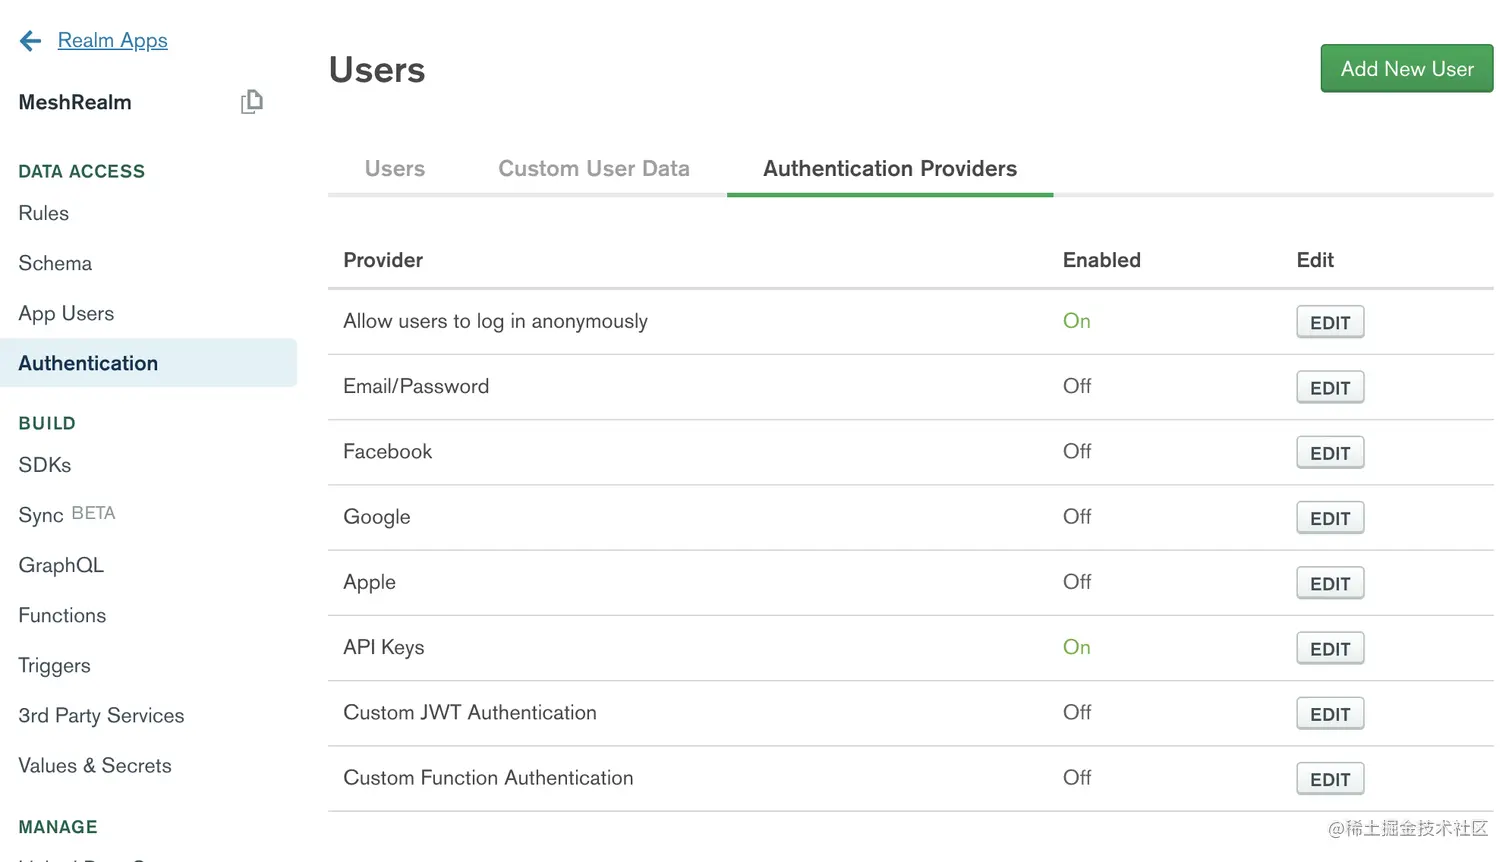Switch to the Custom User Data tab
Viewport: 1512px width, 862px height.
[594, 169]
